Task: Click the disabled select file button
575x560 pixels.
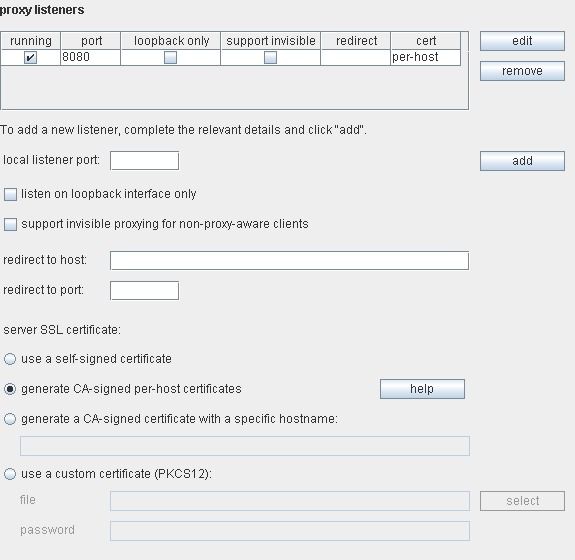Action: pos(522,501)
